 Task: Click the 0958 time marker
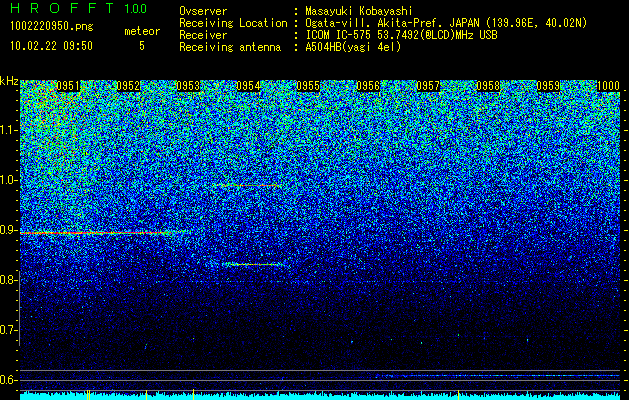pos(488,86)
